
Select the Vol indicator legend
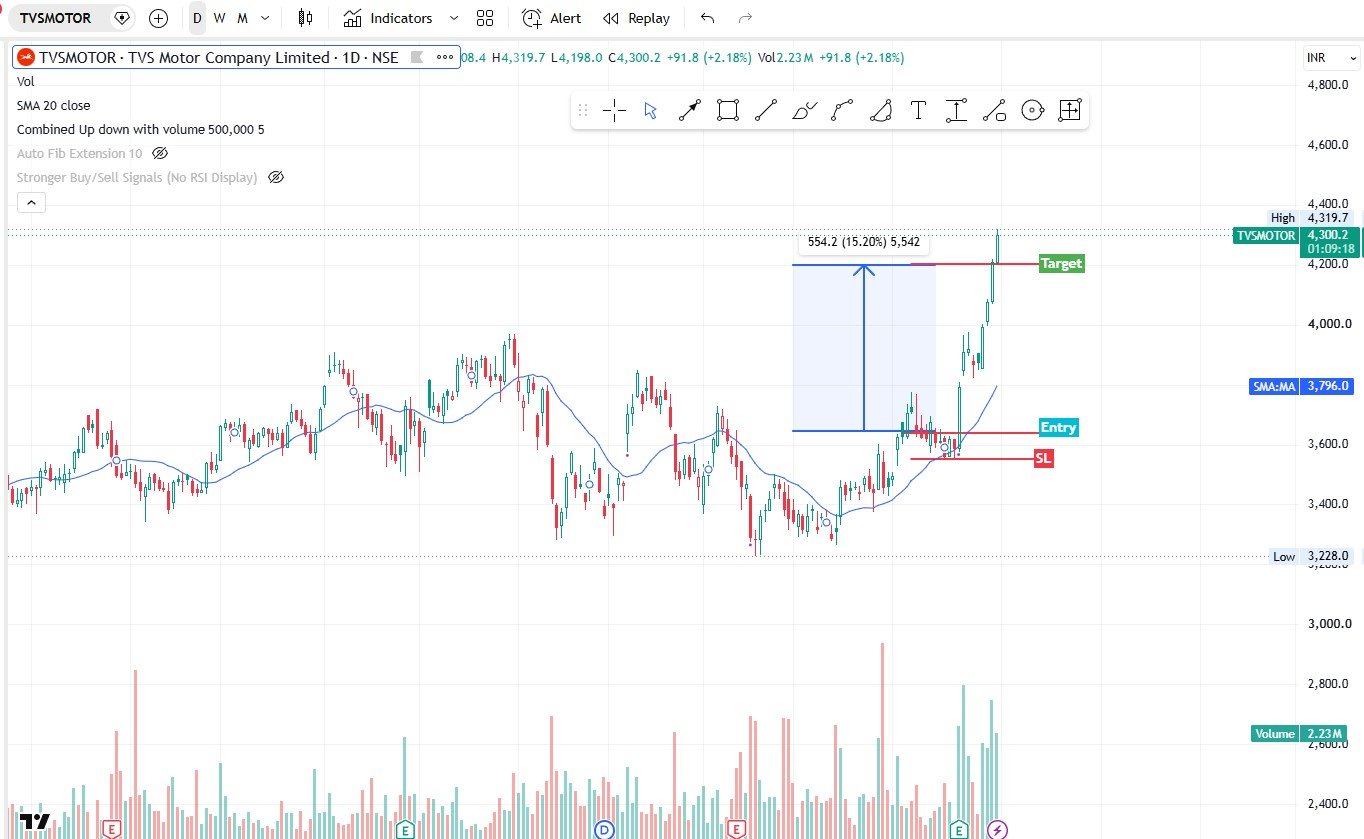click(x=26, y=82)
